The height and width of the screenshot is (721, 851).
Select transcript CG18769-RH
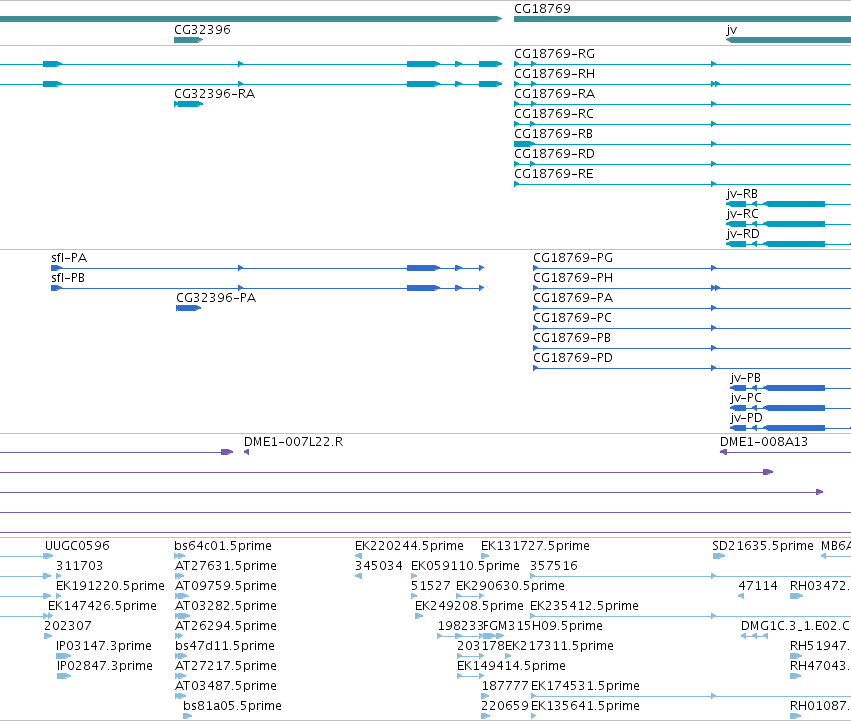554,74
